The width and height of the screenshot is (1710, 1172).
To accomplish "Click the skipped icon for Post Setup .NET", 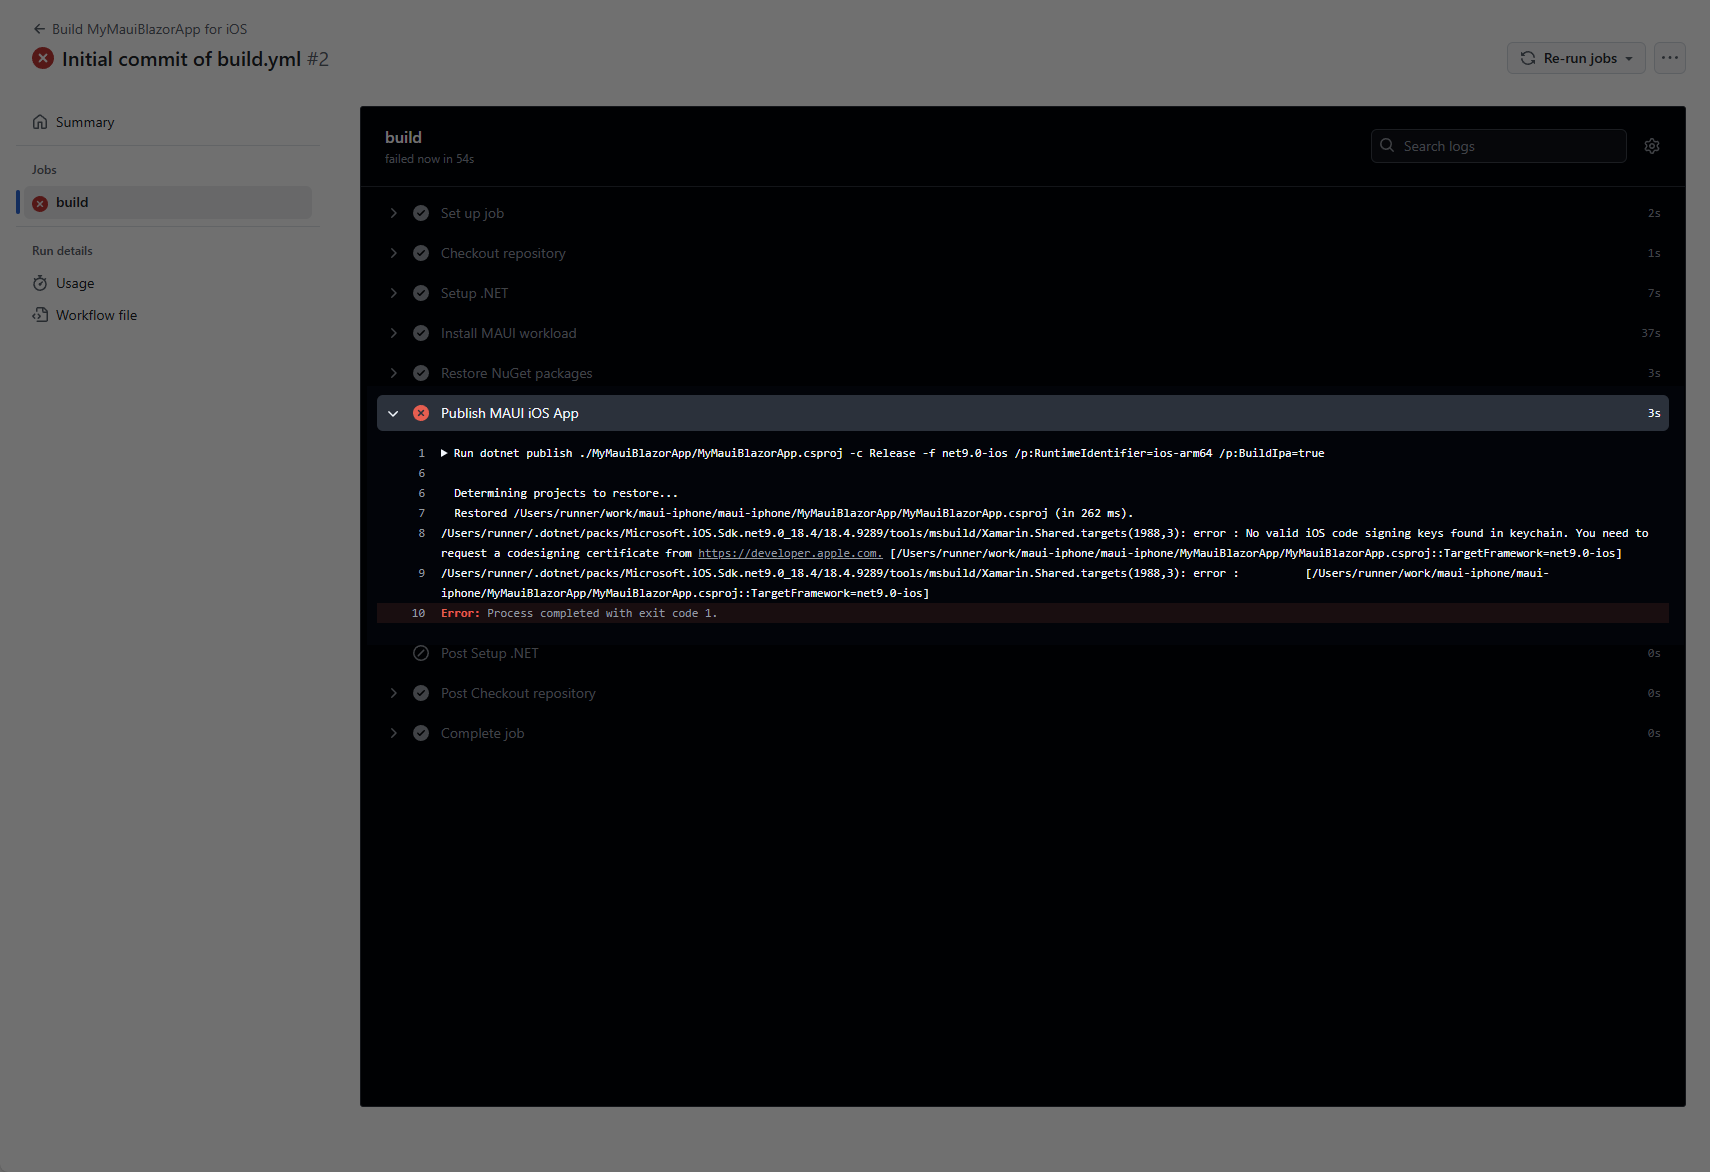I will [421, 653].
